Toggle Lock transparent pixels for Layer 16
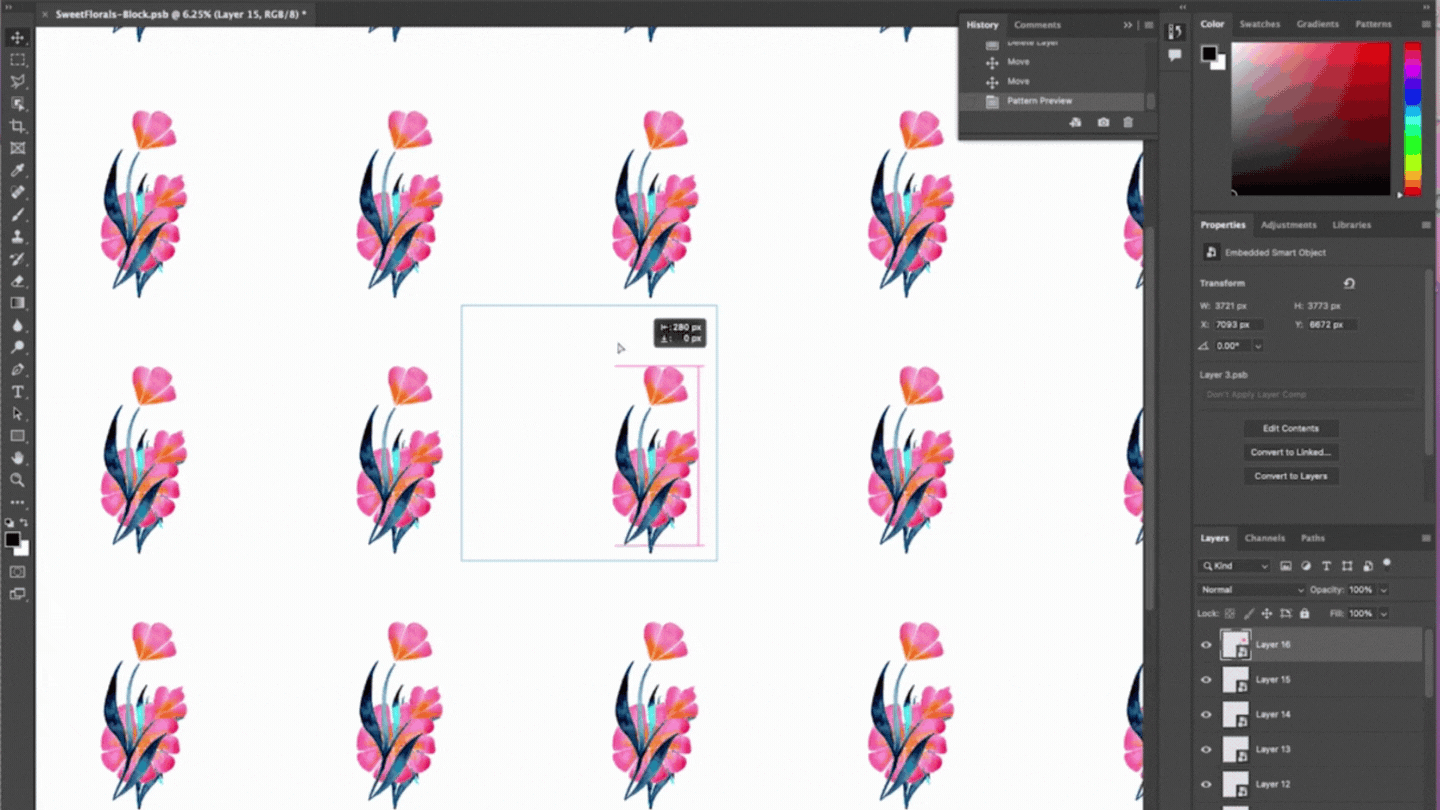The height and width of the screenshot is (810, 1440). pos(1230,613)
